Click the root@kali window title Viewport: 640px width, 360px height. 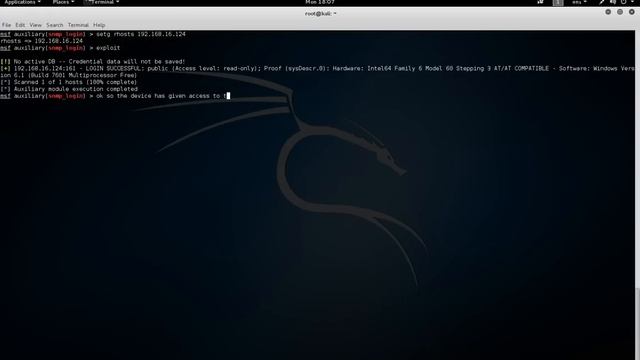[320, 13]
